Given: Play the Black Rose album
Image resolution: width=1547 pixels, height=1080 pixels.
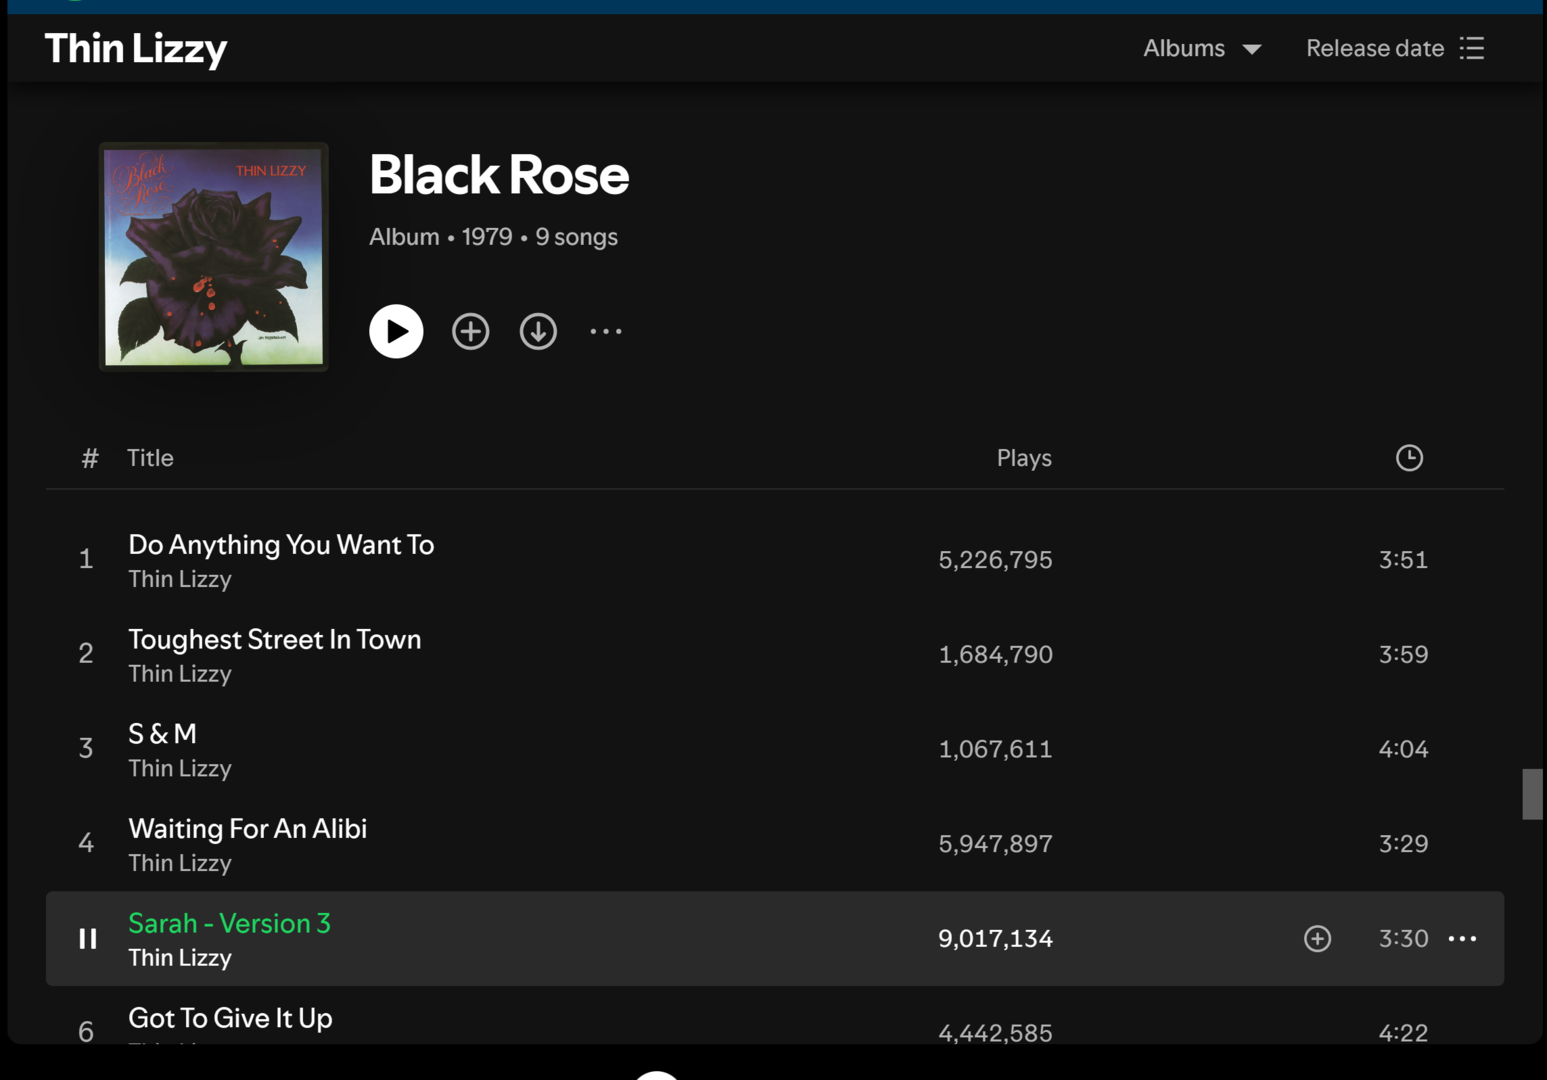Looking at the screenshot, I should 396,331.
